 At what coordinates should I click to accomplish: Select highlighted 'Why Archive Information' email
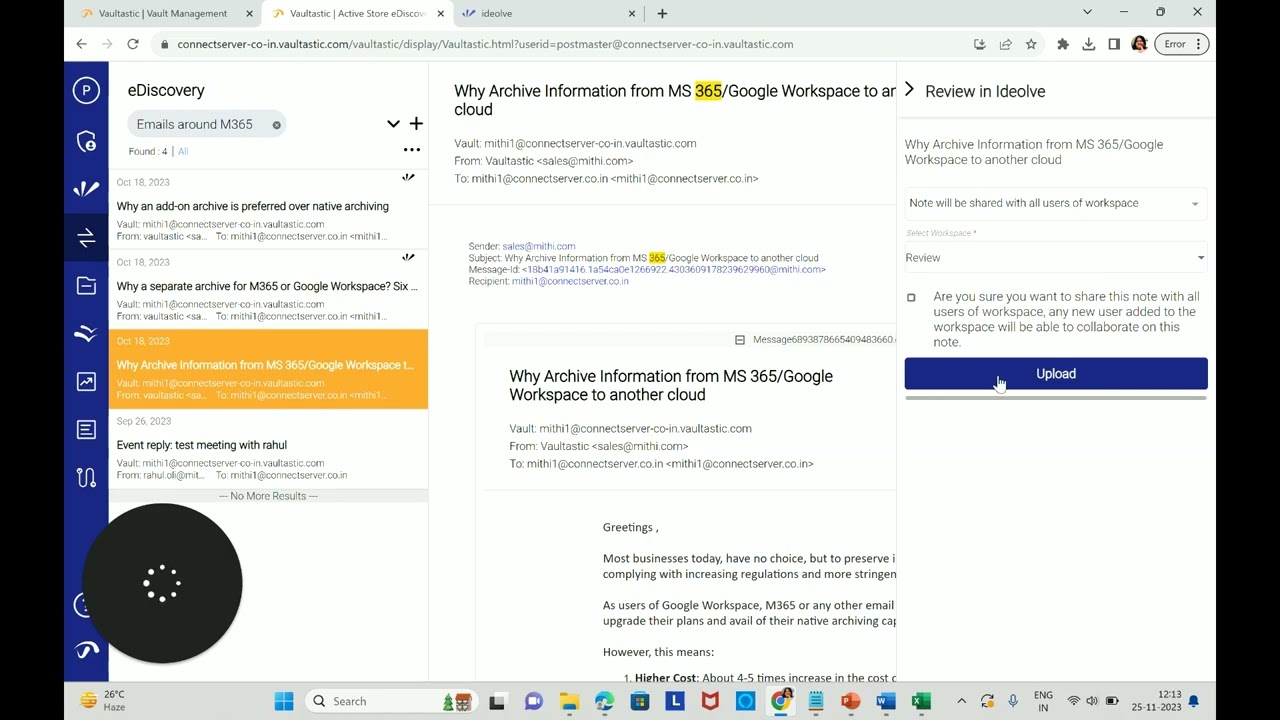tap(268, 369)
